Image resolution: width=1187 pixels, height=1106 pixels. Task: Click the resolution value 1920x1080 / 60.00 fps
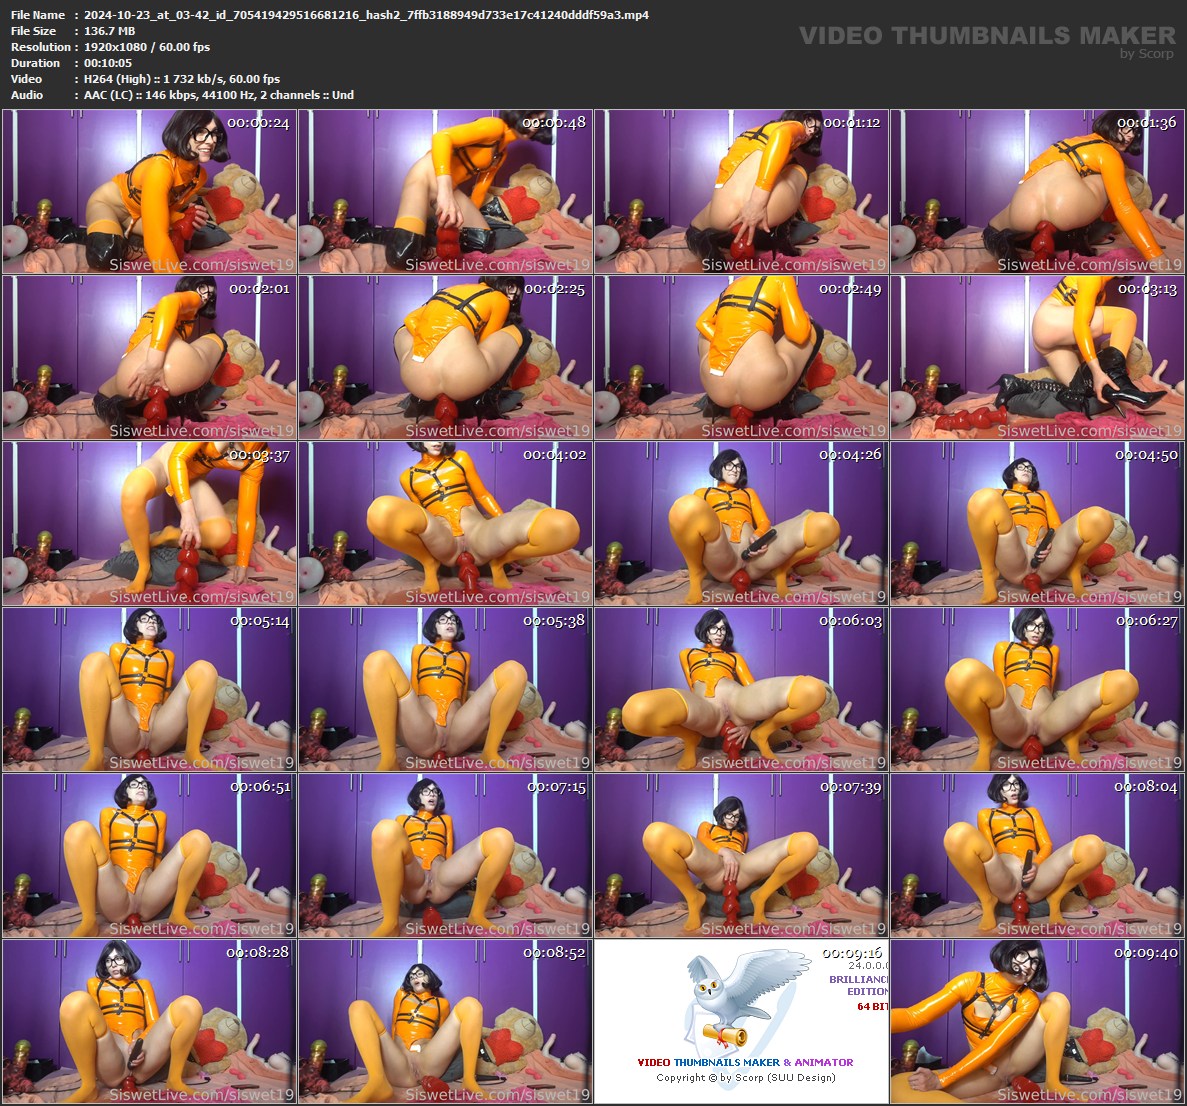click(x=147, y=47)
